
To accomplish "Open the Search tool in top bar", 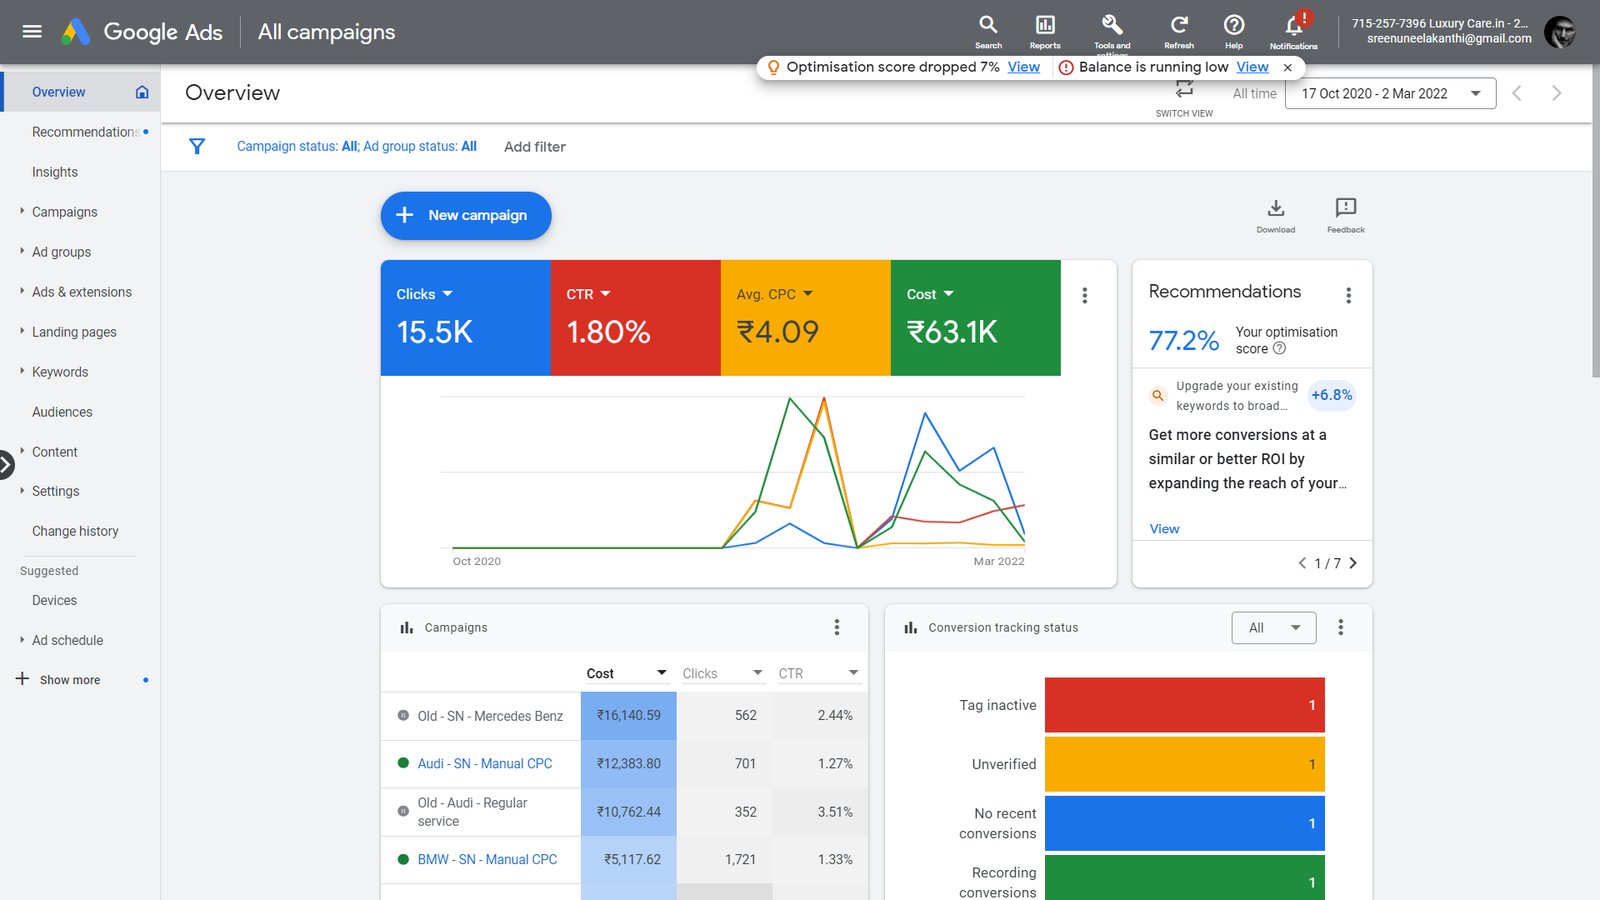I will click(988, 31).
